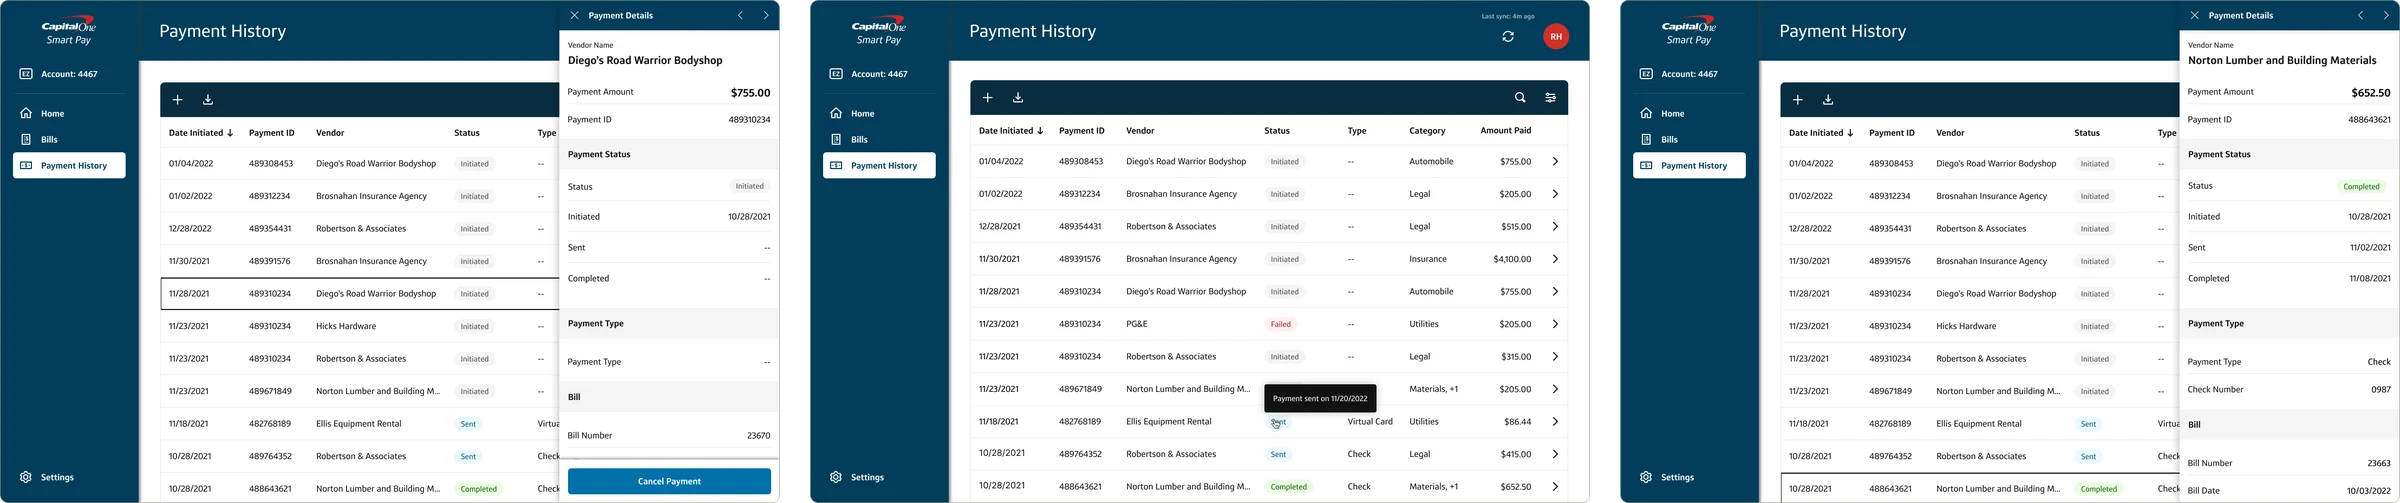Sort by Date Initiated in the right screen

tap(1821, 132)
